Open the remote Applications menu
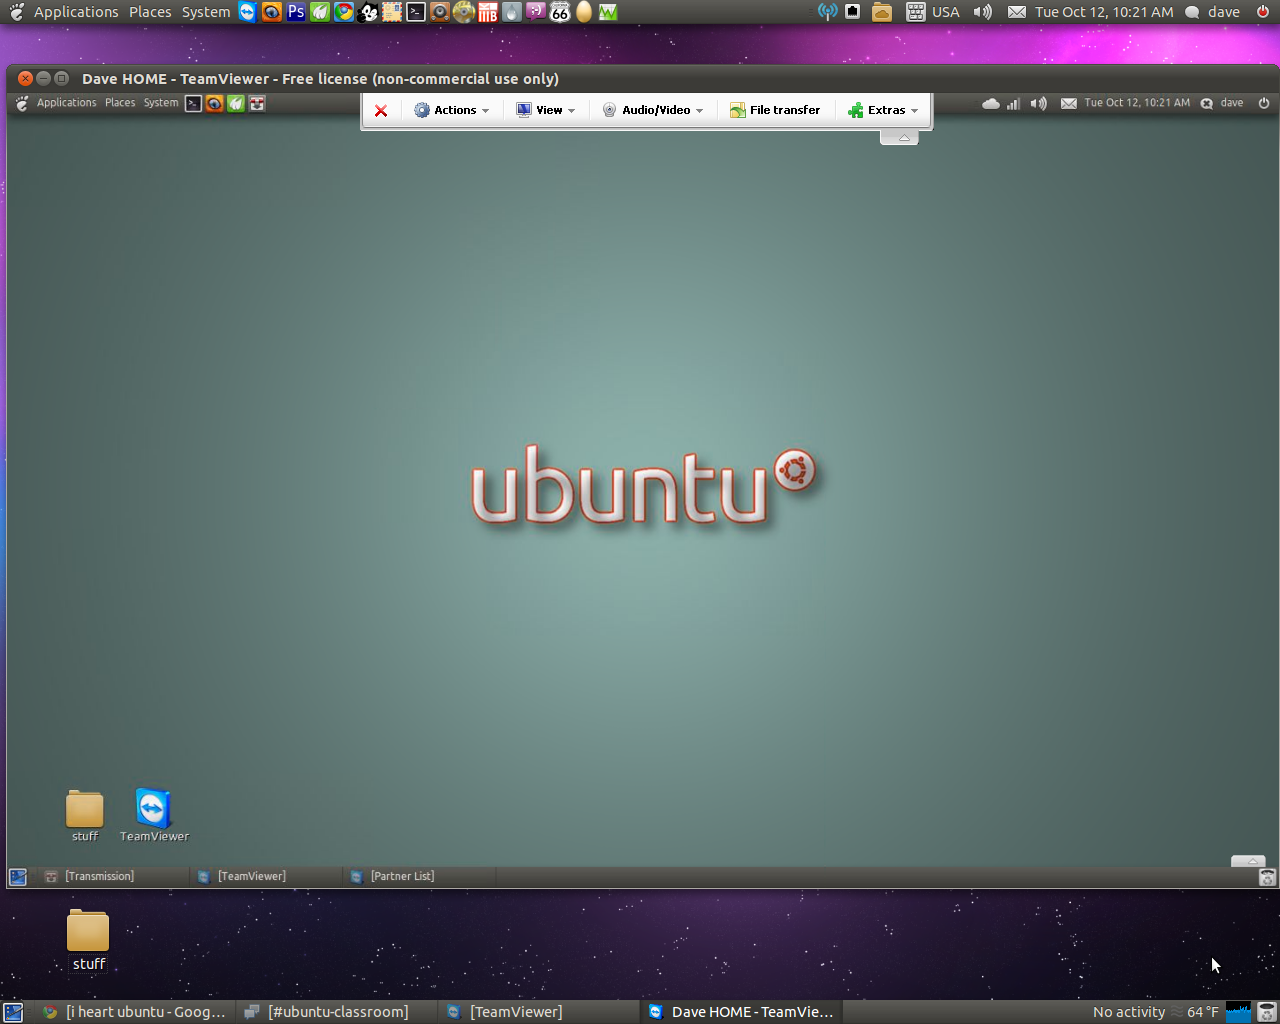This screenshot has width=1280, height=1024. pos(67,103)
